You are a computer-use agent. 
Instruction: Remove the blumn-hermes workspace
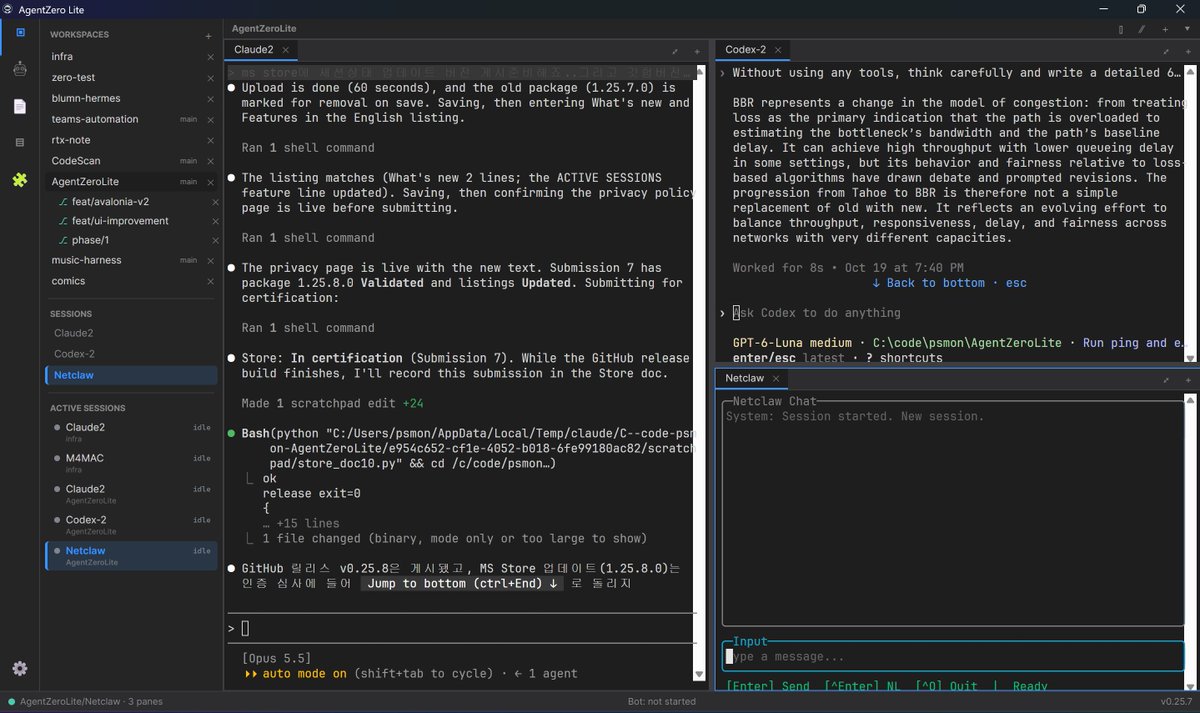coord(210,99)
